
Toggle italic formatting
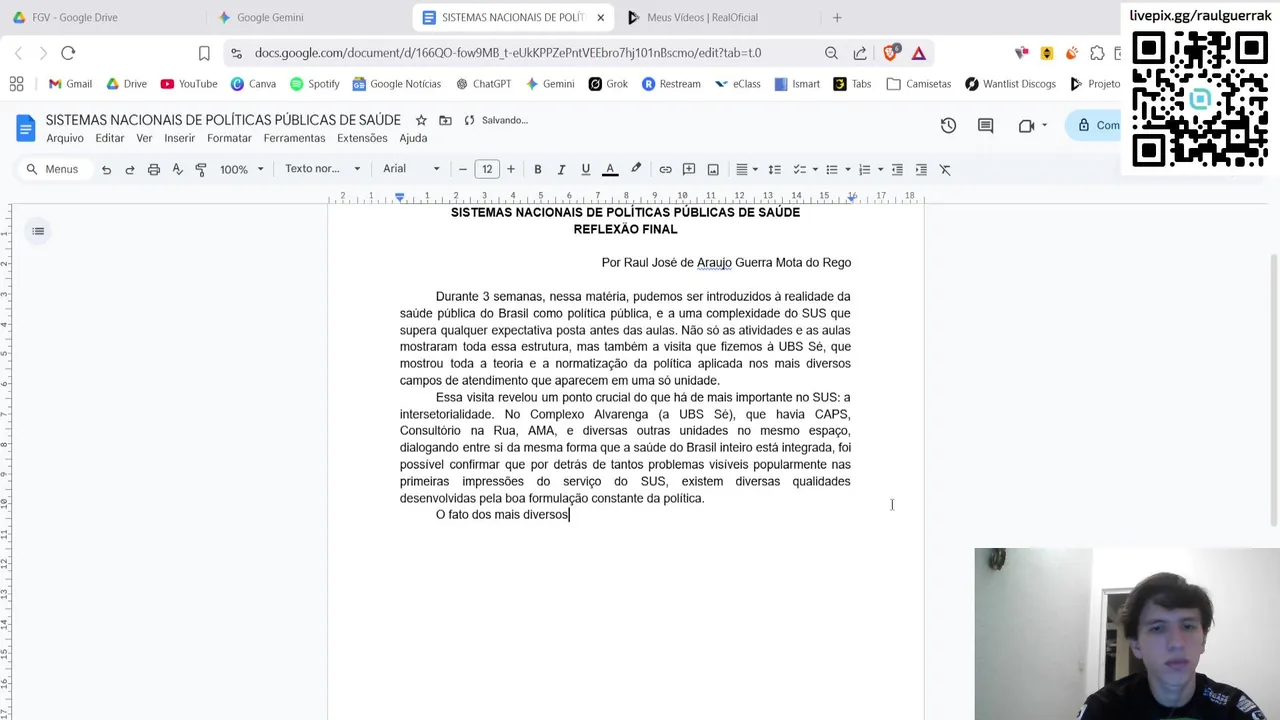[561, 170]
